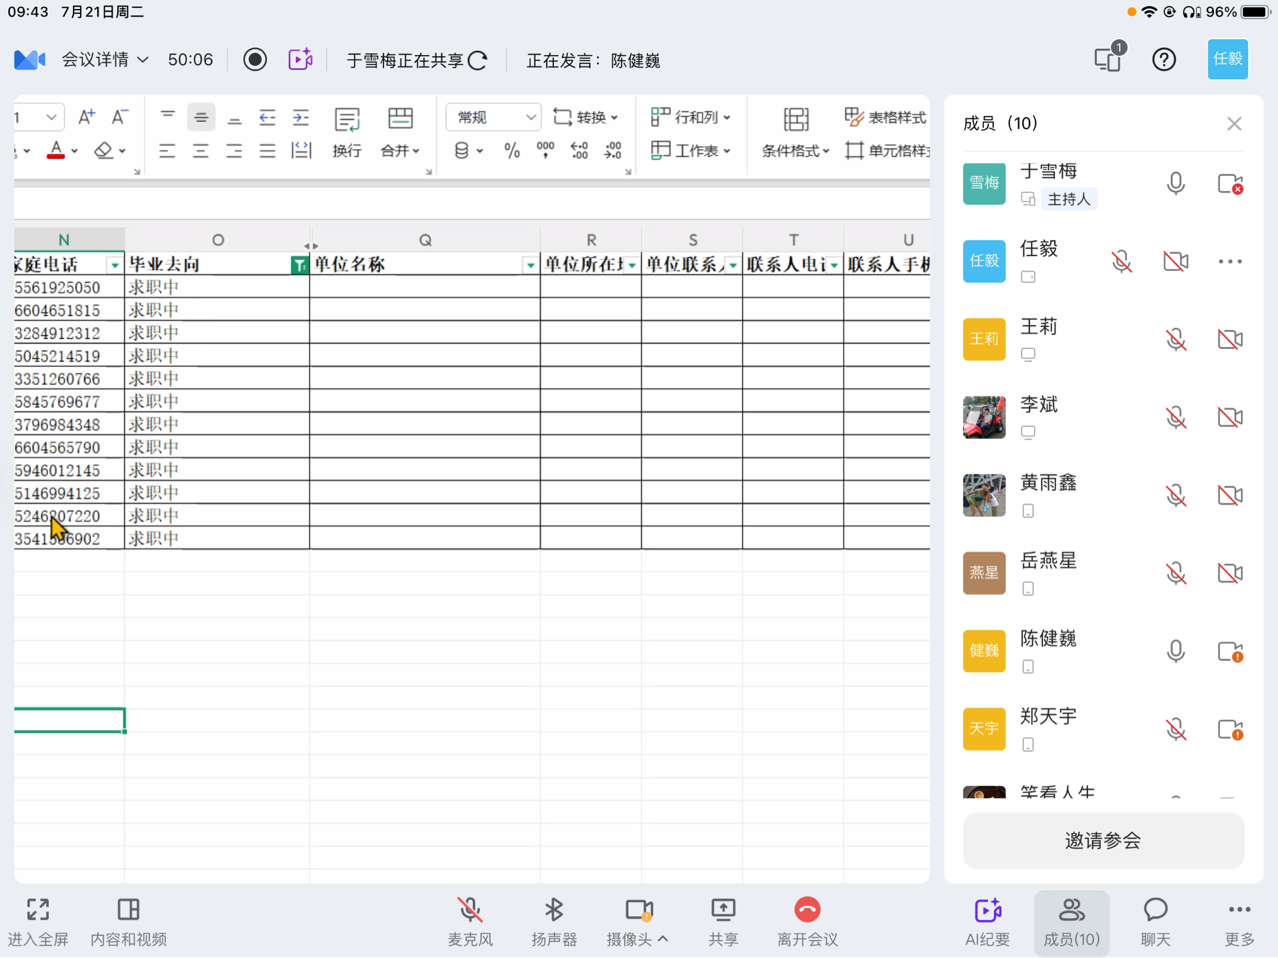
Task: Open 任毅's more options dots
Action: click(1230, 262)
